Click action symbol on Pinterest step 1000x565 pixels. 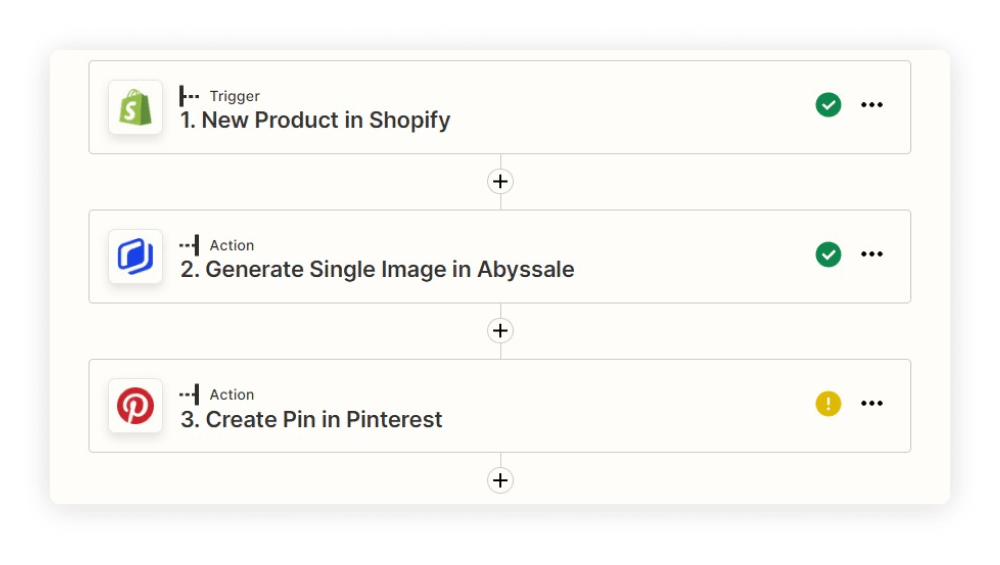[189, 394]
